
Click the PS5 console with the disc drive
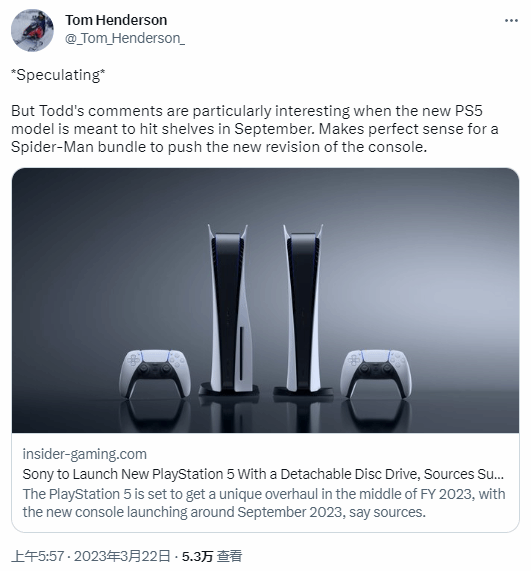coord(229,310)
